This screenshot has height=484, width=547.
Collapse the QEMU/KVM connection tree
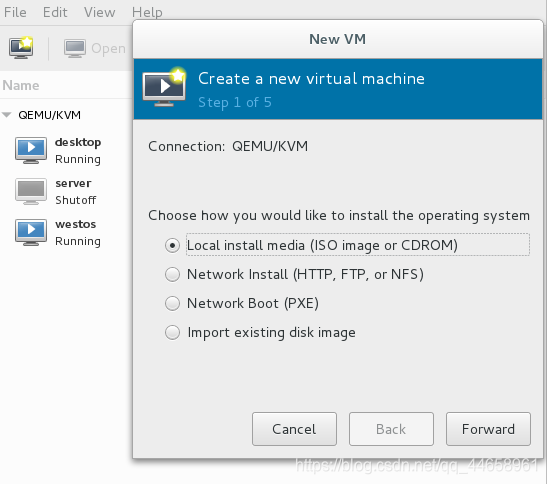pos(7,115)
